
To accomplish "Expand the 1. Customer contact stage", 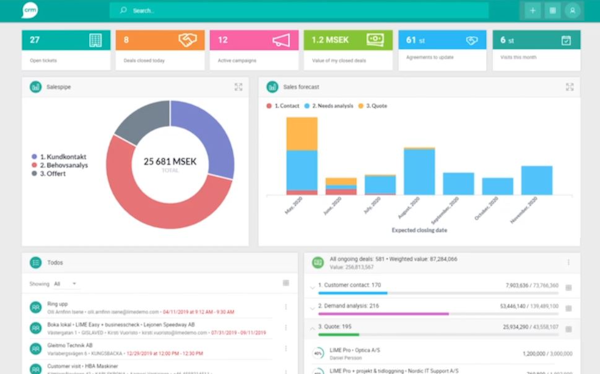I will [312, 287].
